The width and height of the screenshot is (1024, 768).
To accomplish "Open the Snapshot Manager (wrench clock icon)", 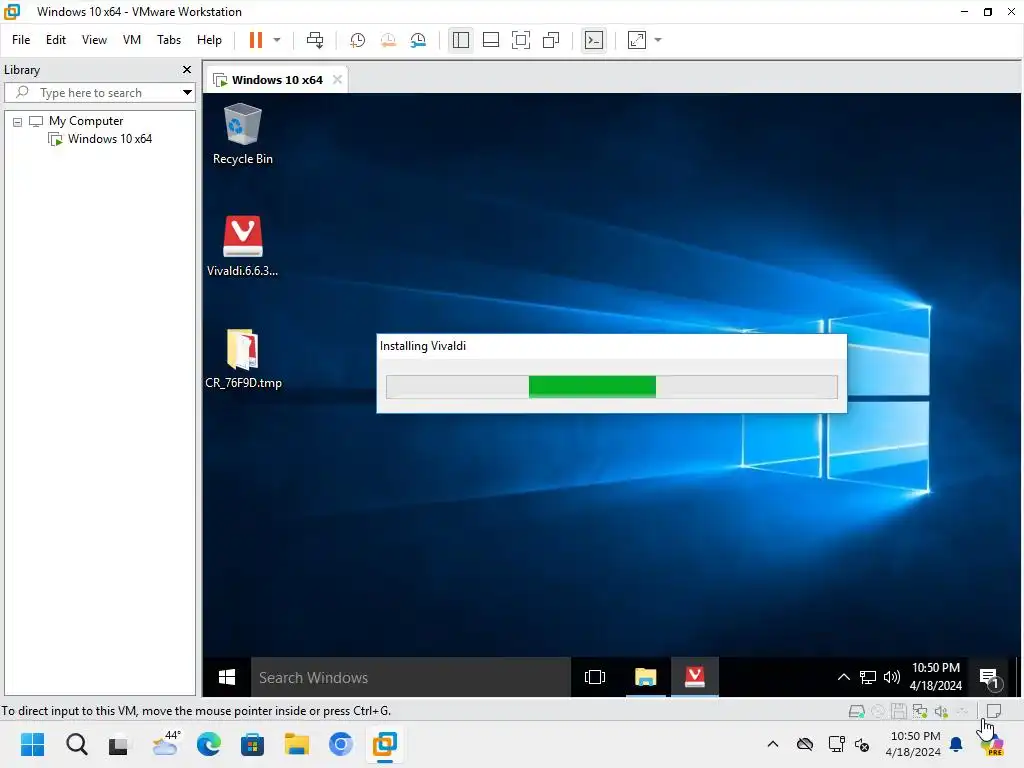I will 419,40.
